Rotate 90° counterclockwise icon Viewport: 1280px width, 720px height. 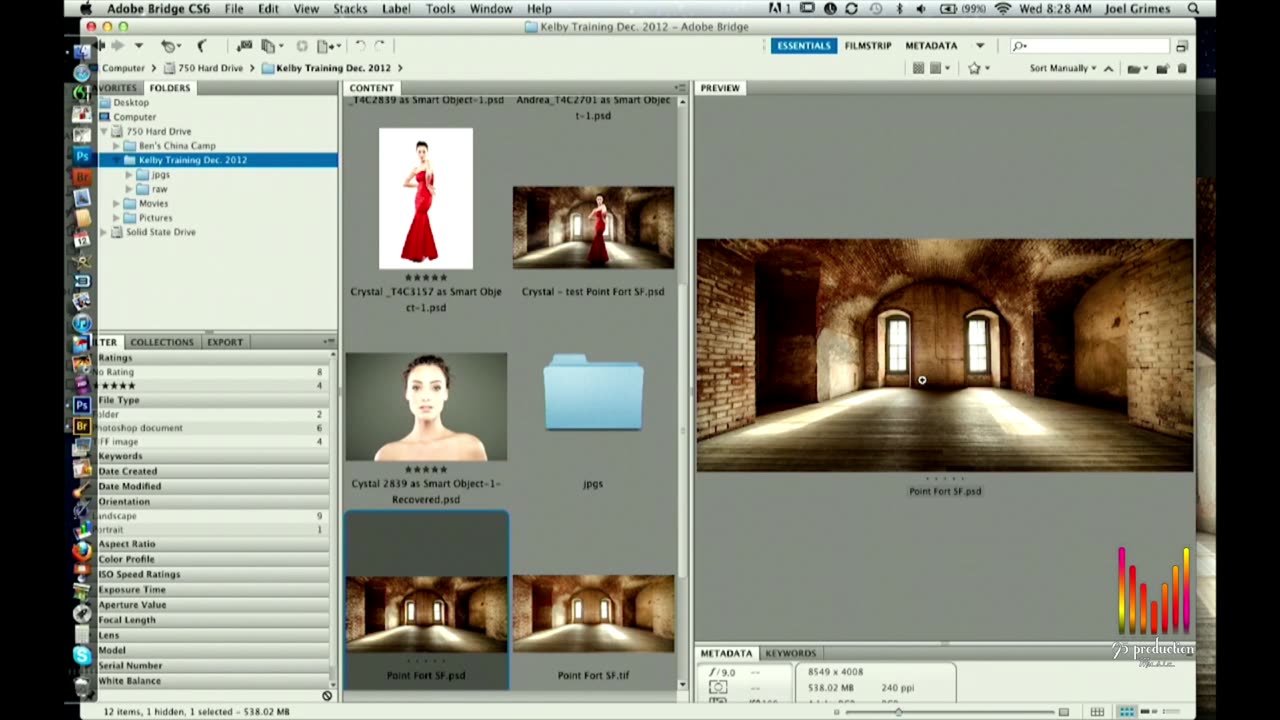360,46
